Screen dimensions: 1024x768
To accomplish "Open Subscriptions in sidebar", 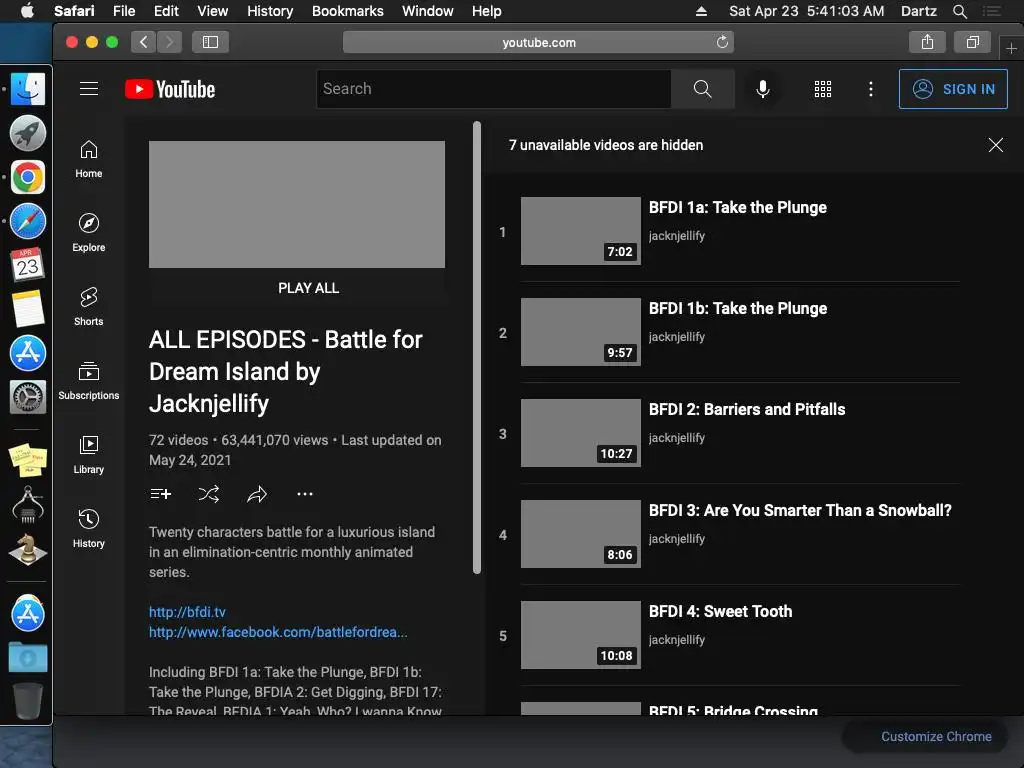I will (x=89, y=381).
